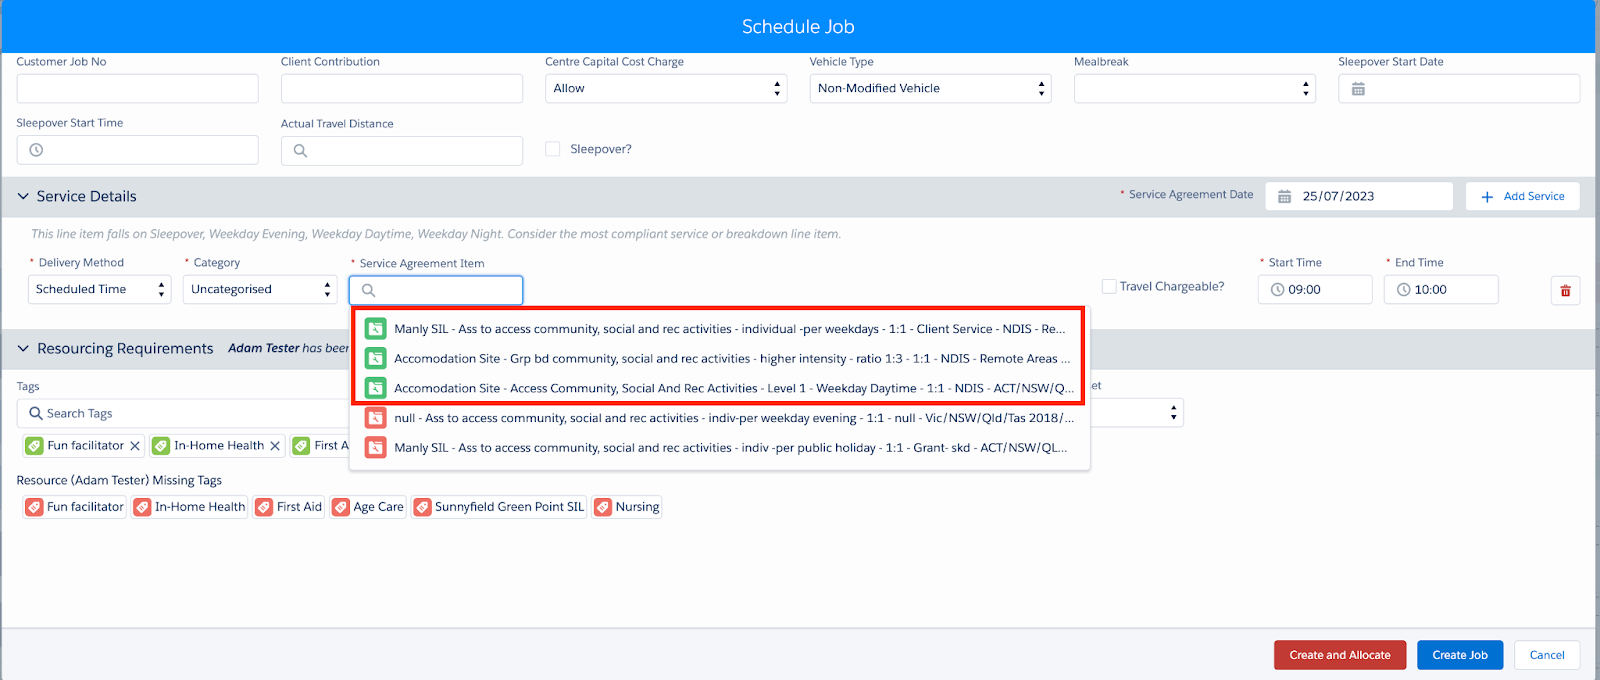1600x680 pixels.
Task: Click the clock icon in End Time field
Action: click(1403, 290)
